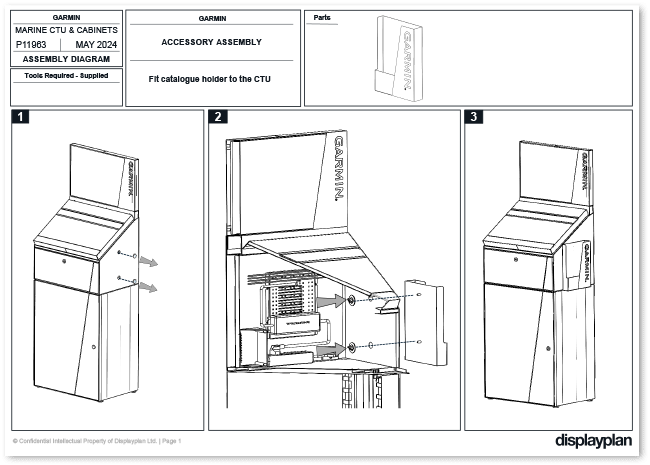
Task: Click the 'ASSEMBLY DIAGRAM' heading
Action: (66, 59)
